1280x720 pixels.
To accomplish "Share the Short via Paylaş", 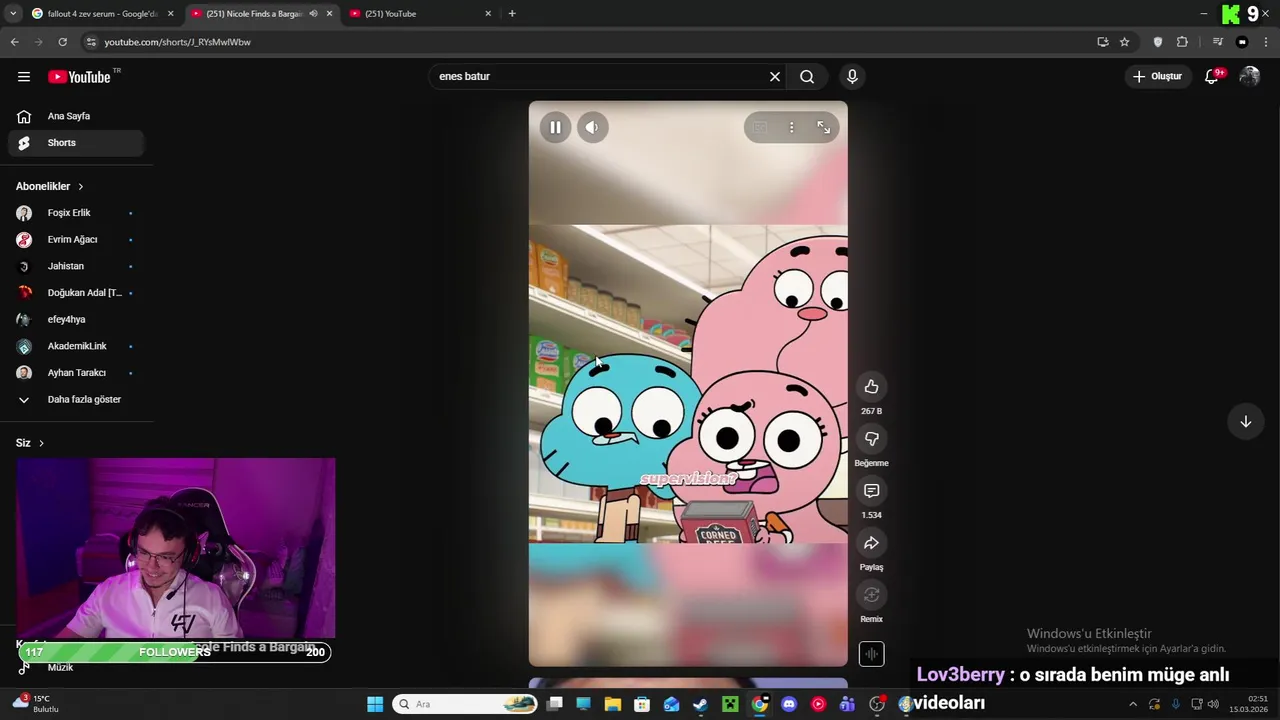I will [871, 543].
